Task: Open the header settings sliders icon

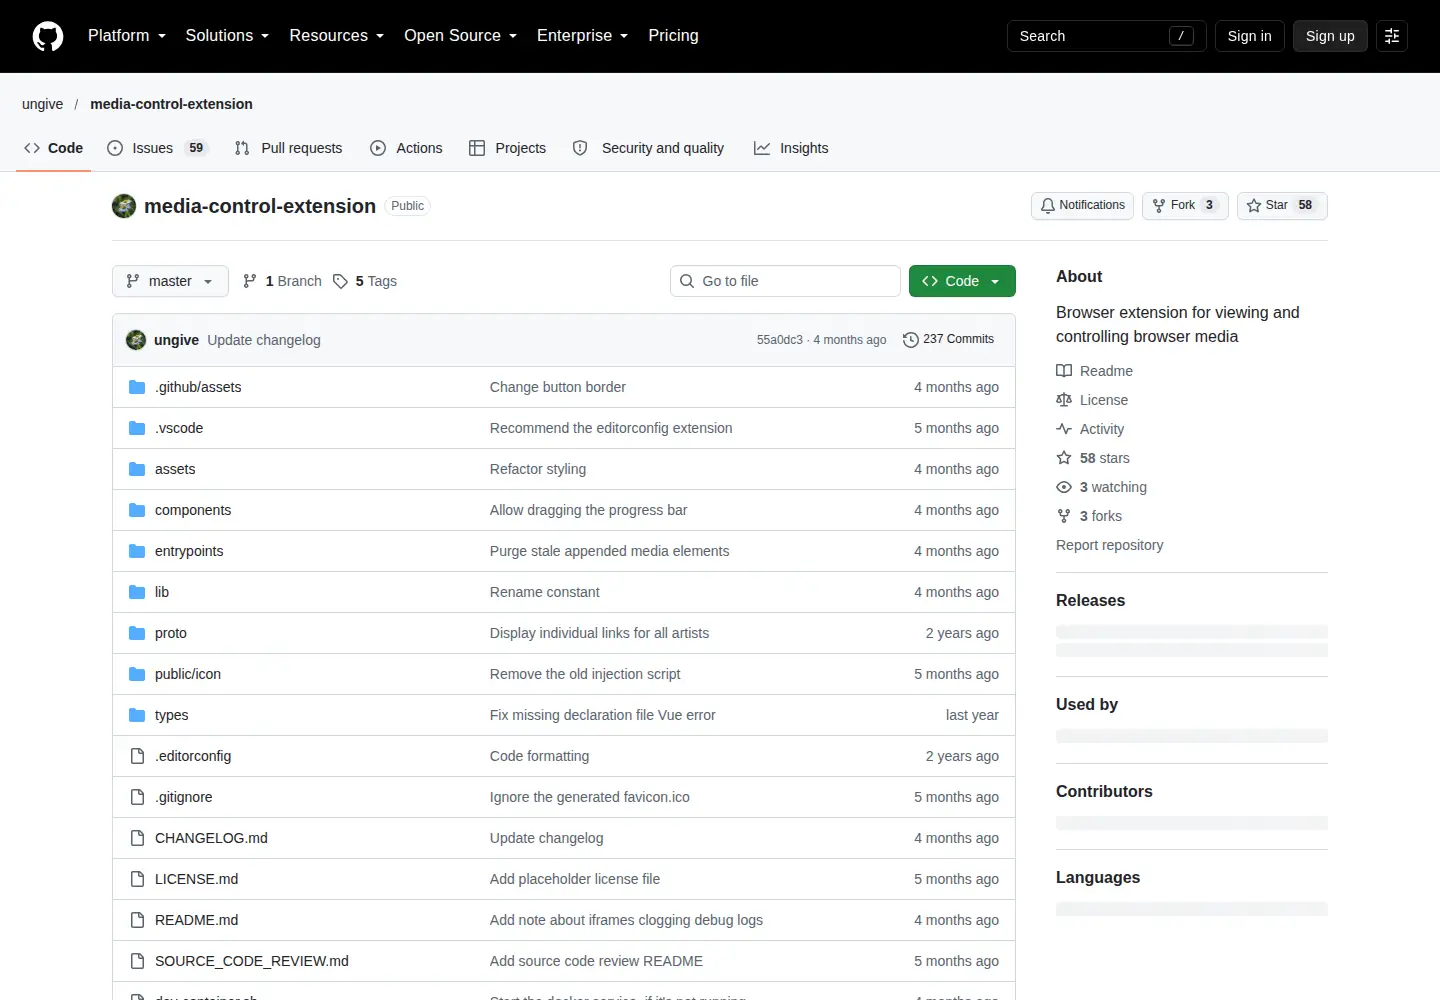Action: [1392, 36]
